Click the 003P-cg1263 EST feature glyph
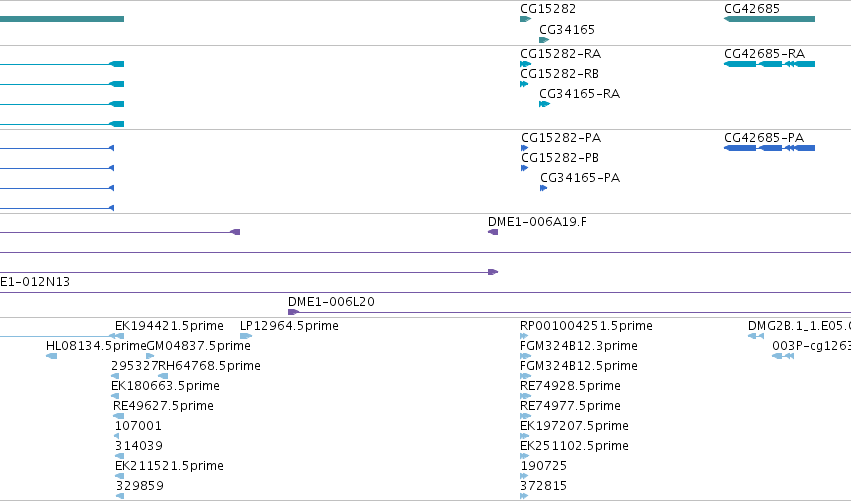851x501 pixels. [x=783, y=356]
